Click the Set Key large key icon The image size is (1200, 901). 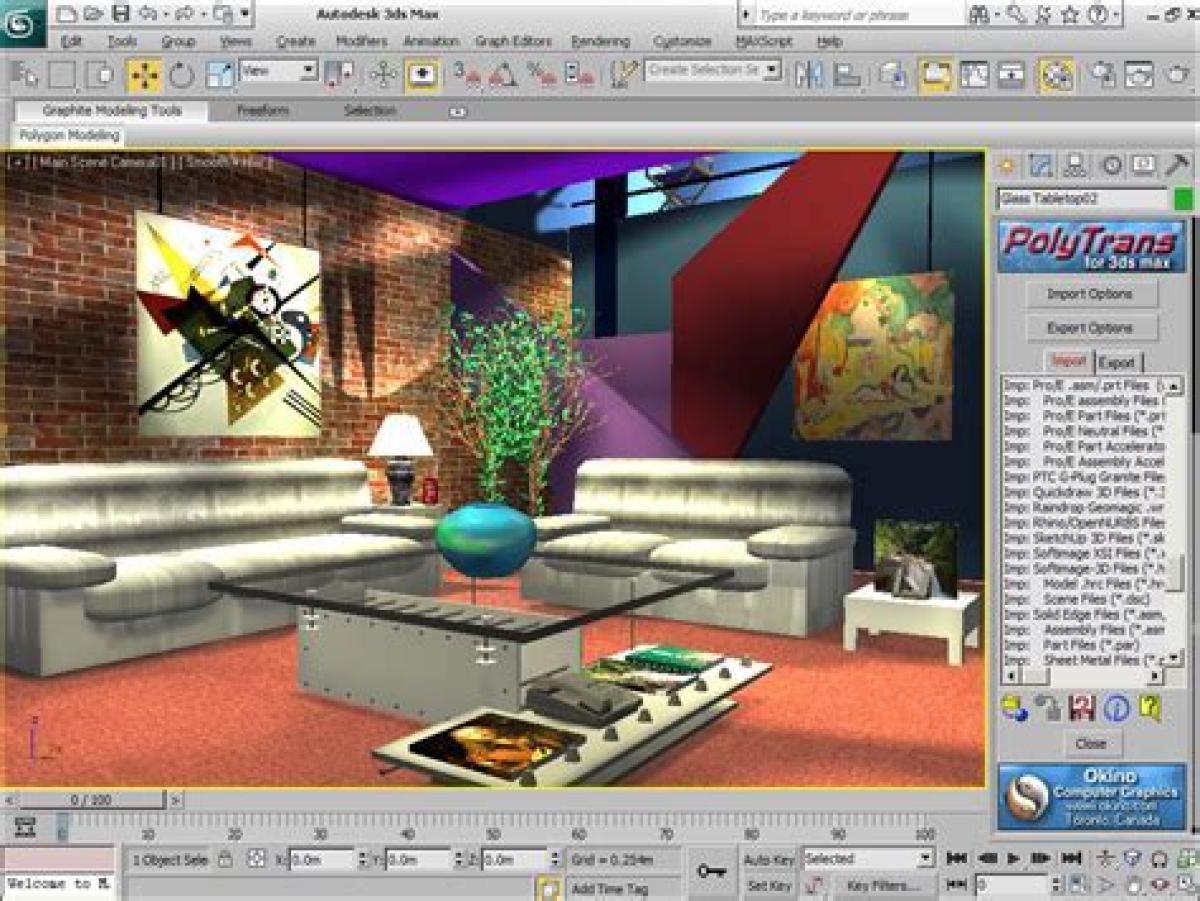point(711,871)
